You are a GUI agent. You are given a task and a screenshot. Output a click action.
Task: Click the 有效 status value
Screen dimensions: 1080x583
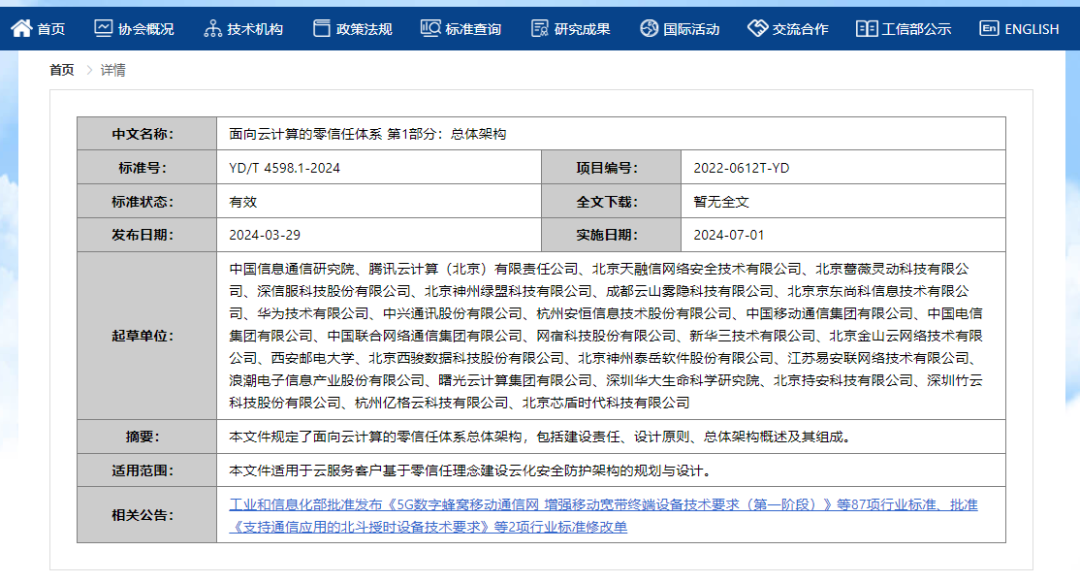[x=243, y=202]
